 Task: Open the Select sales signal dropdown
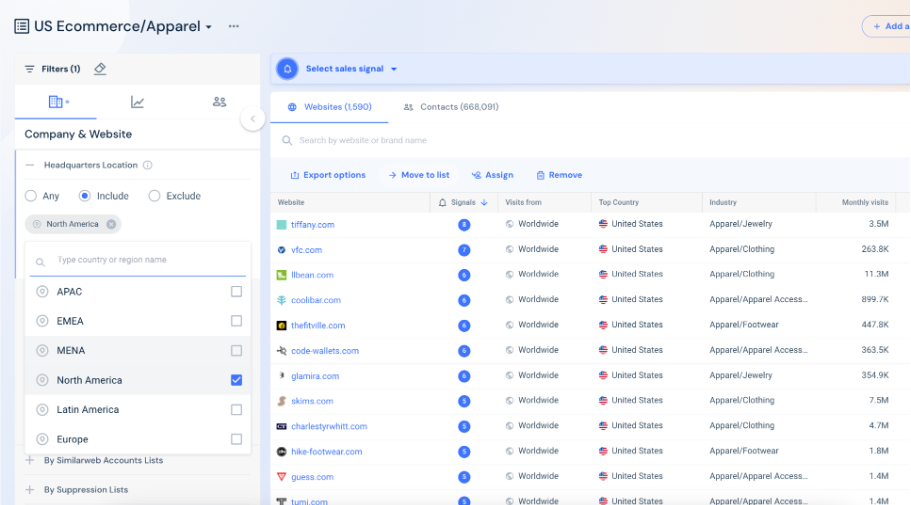(x=351, y=69)
